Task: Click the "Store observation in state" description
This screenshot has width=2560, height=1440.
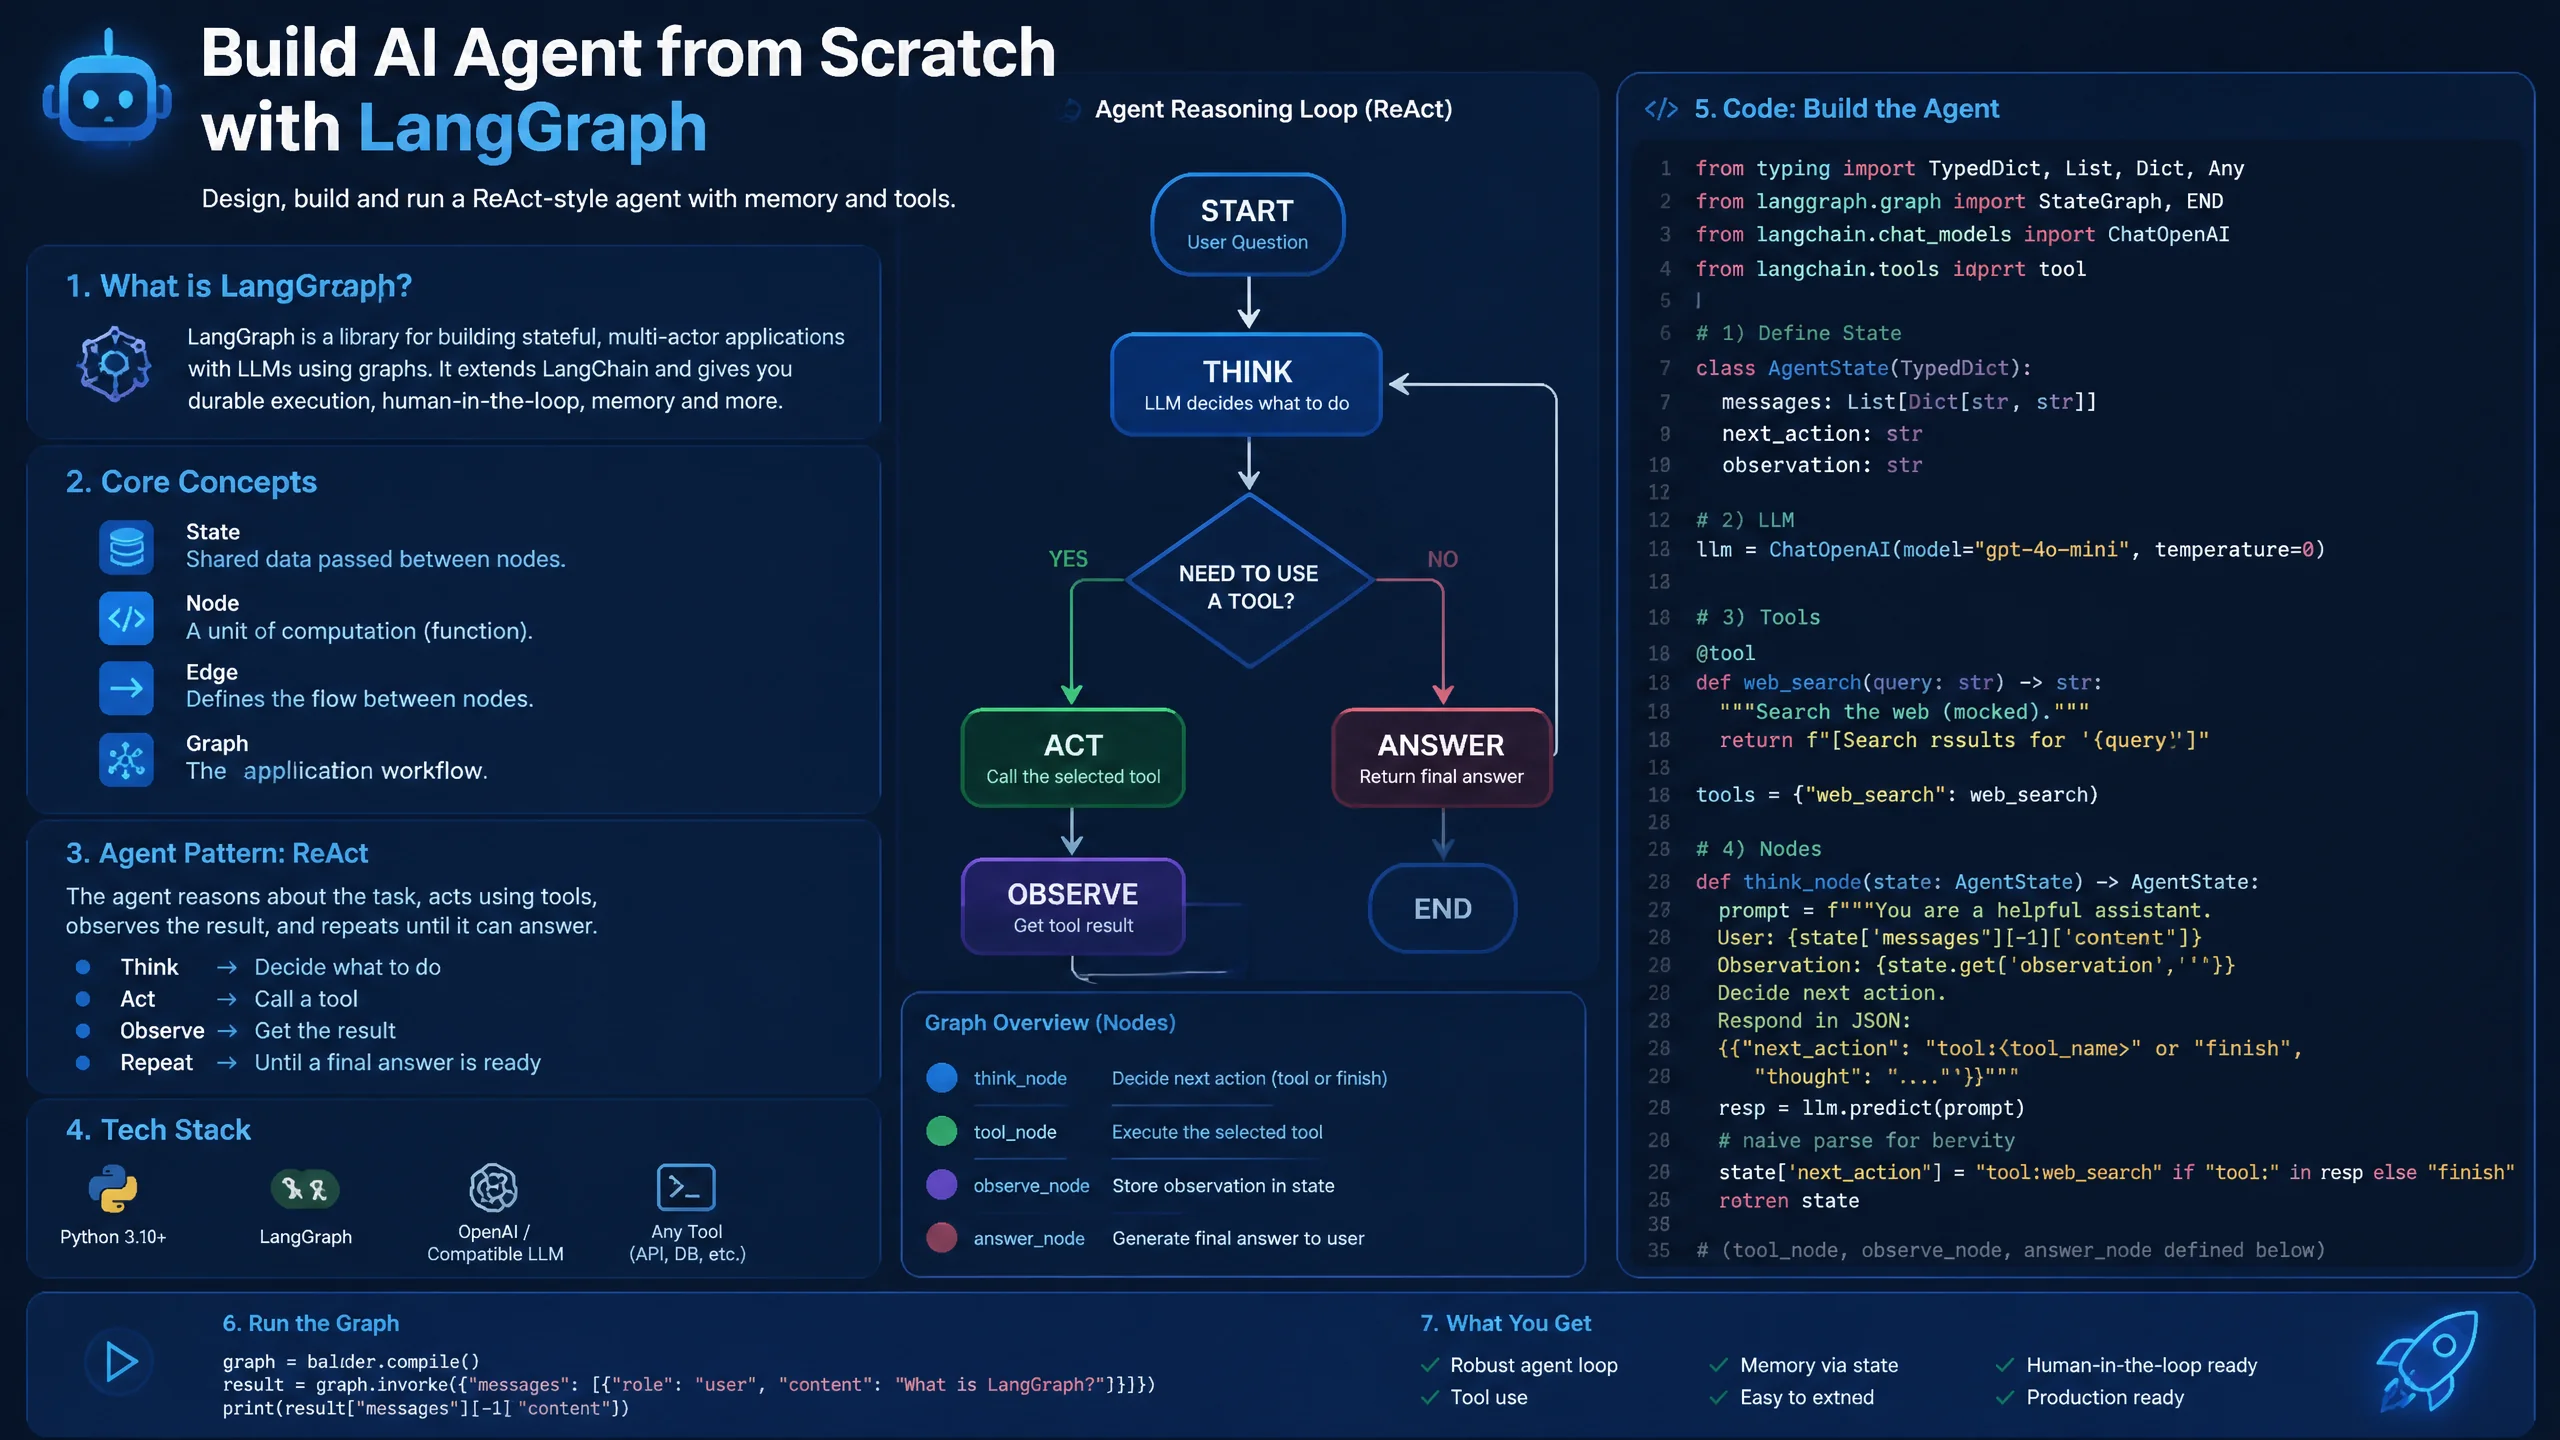Action: 1223,1186
